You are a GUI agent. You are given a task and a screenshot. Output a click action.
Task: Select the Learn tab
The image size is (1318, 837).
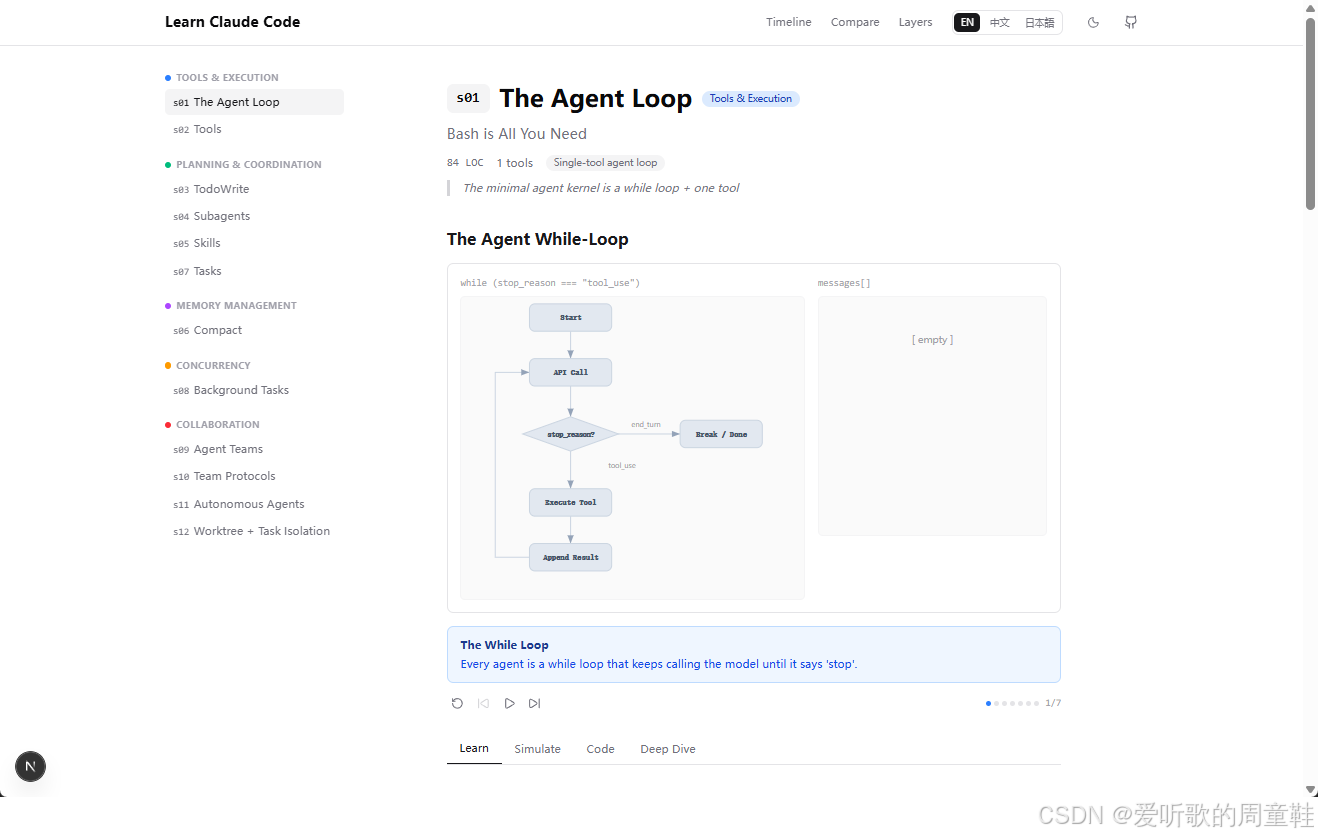click(474, 748)
